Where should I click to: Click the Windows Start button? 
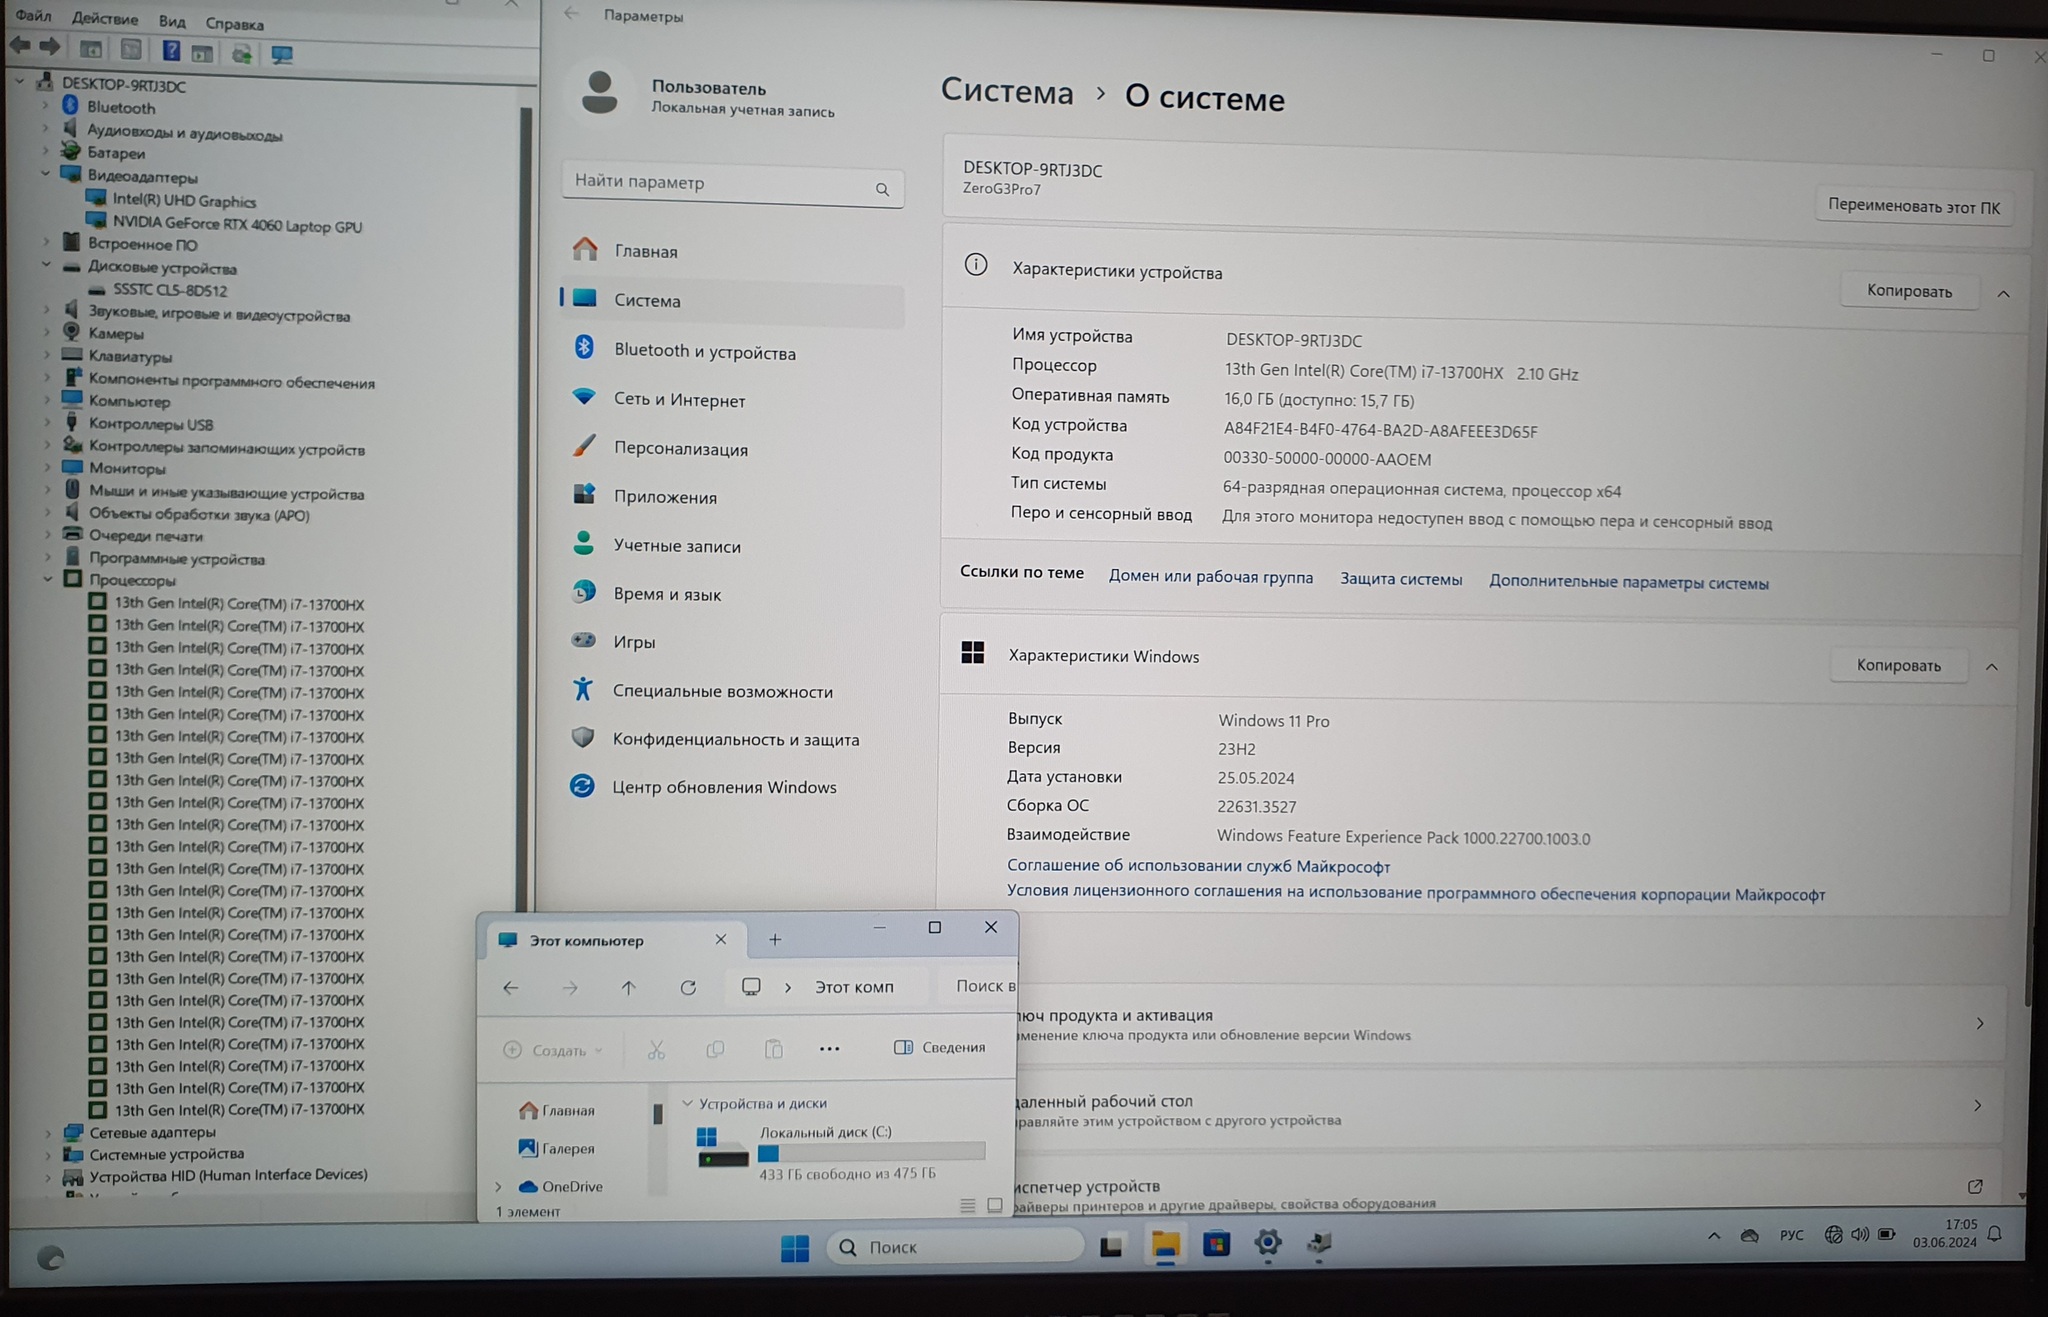795,1248
